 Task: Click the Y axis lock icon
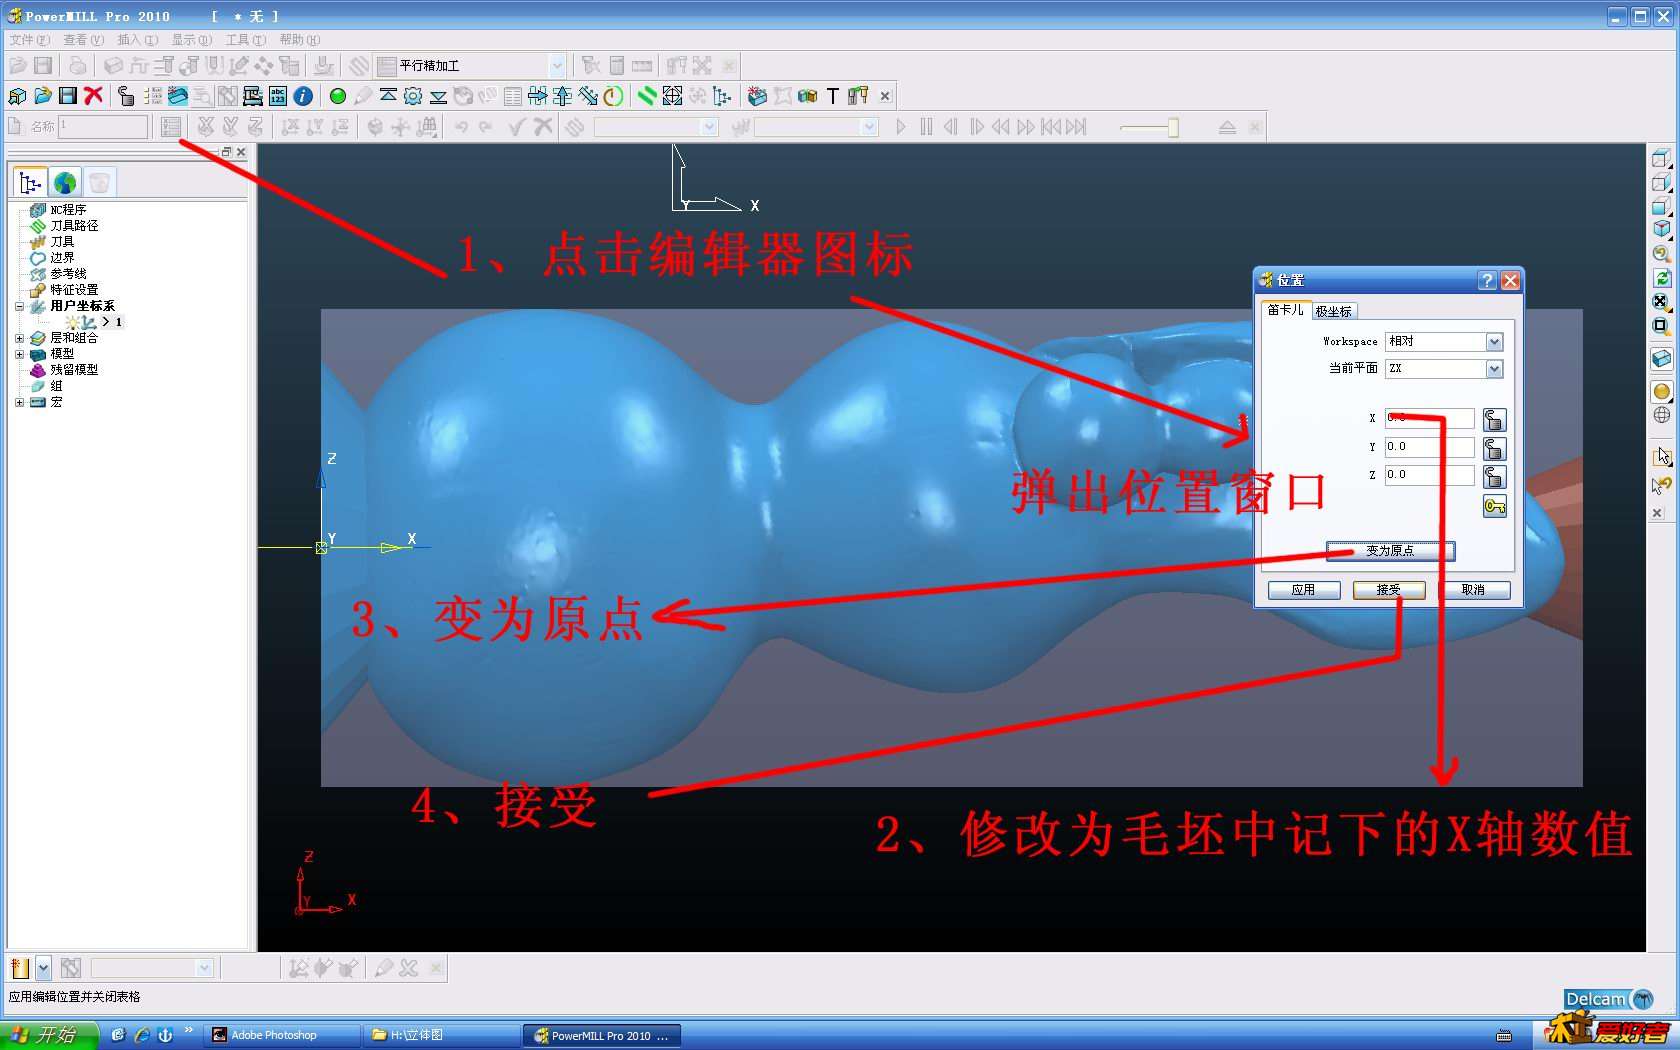tap(1494, 448)
